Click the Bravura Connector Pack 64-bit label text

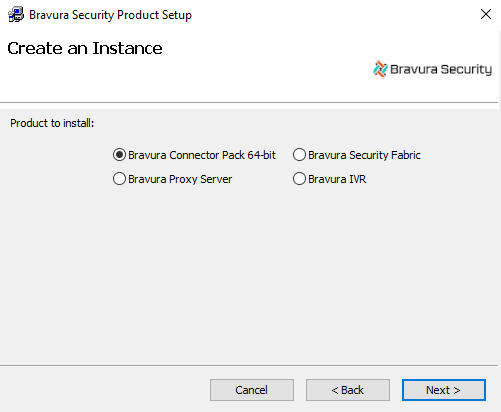202,155
